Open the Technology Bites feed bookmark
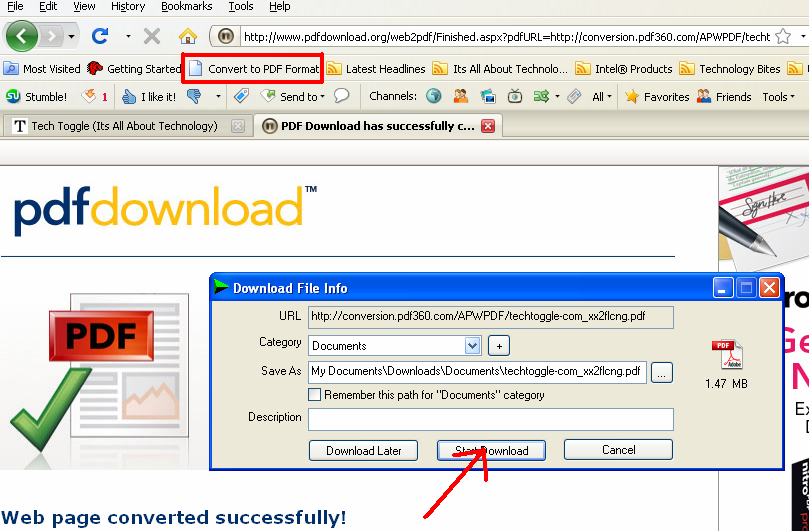Screen dimensions: 809x531 [730, 69]
